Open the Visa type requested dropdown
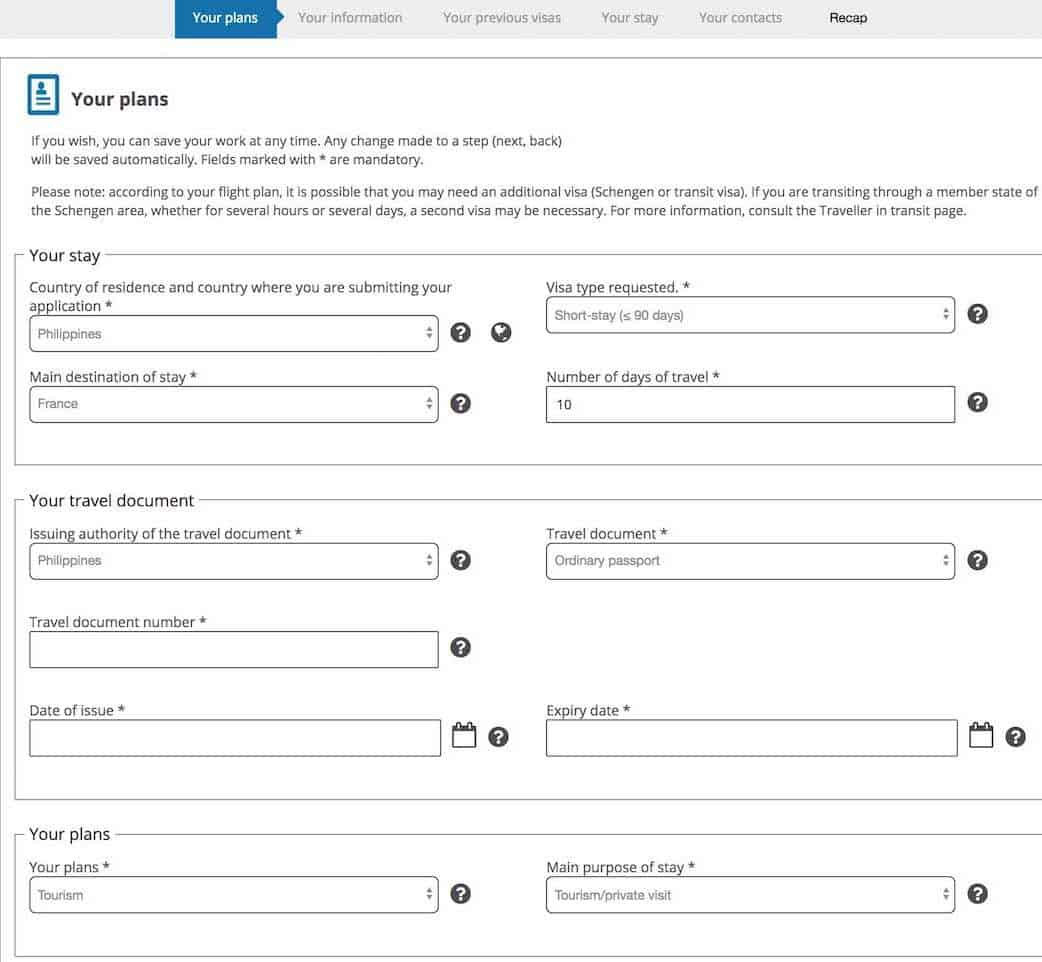Viewport: 1042px width, 962px height. [x=749, y=315]
